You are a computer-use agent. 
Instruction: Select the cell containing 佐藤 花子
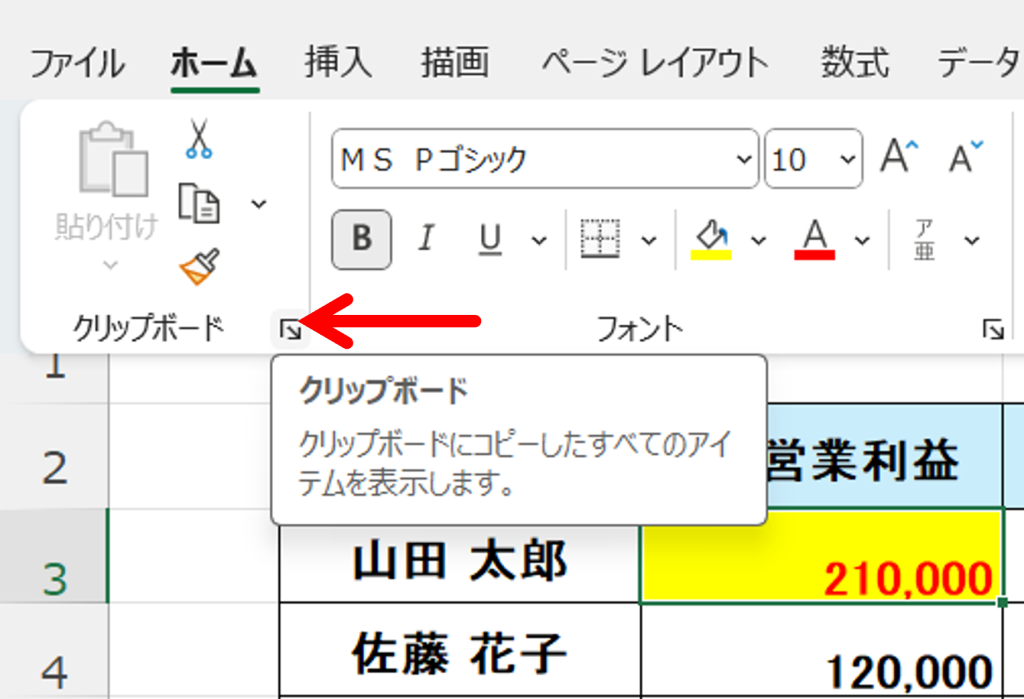[x=459, y=654]
